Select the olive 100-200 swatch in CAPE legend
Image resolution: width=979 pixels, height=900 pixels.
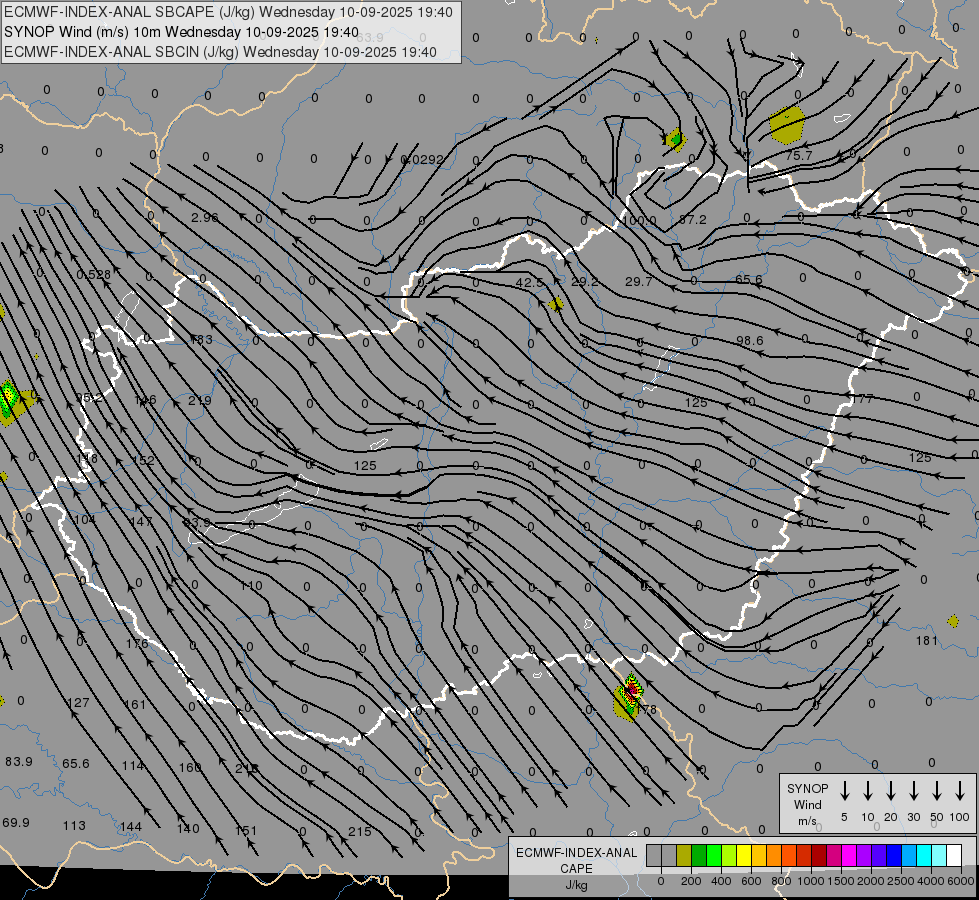(684, 855)
